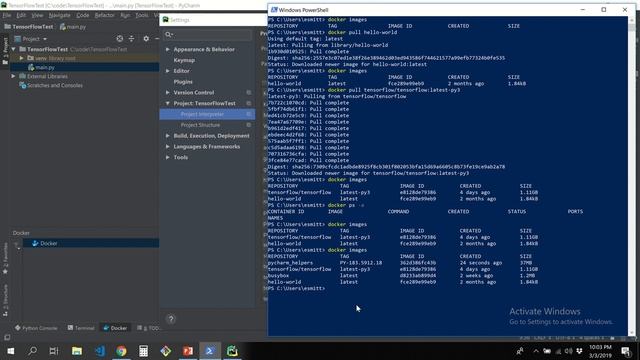
Task: Click busybox row in PowerShell output
Action: coord(402,276)
